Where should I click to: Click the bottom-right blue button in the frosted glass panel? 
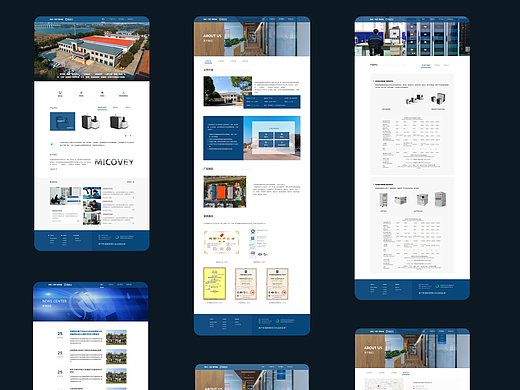pyautogui.click(x=282, y=144)
